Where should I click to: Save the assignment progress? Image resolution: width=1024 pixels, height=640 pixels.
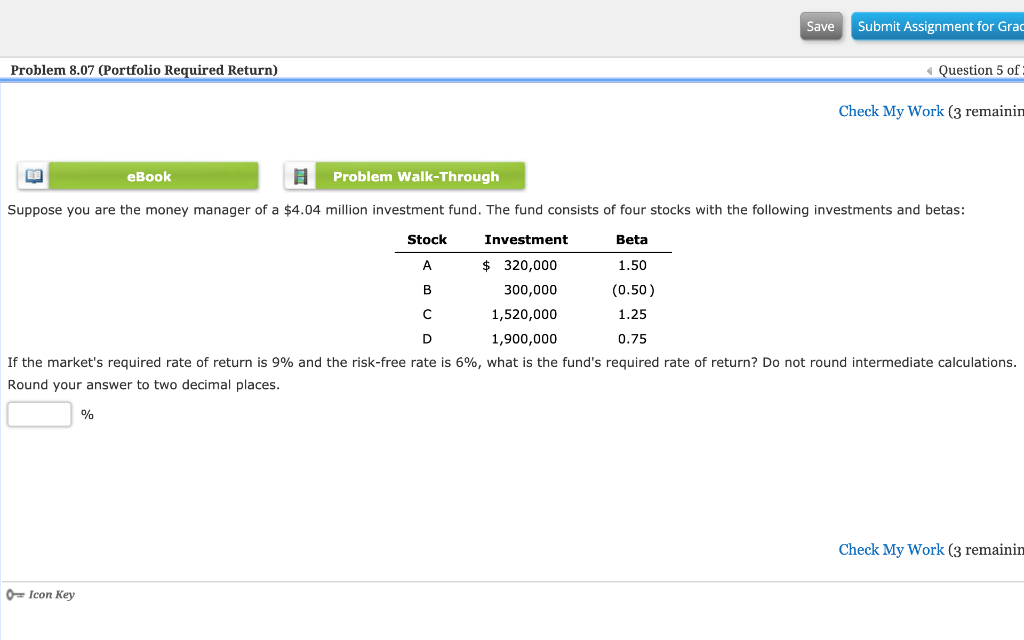coord(821,26)
